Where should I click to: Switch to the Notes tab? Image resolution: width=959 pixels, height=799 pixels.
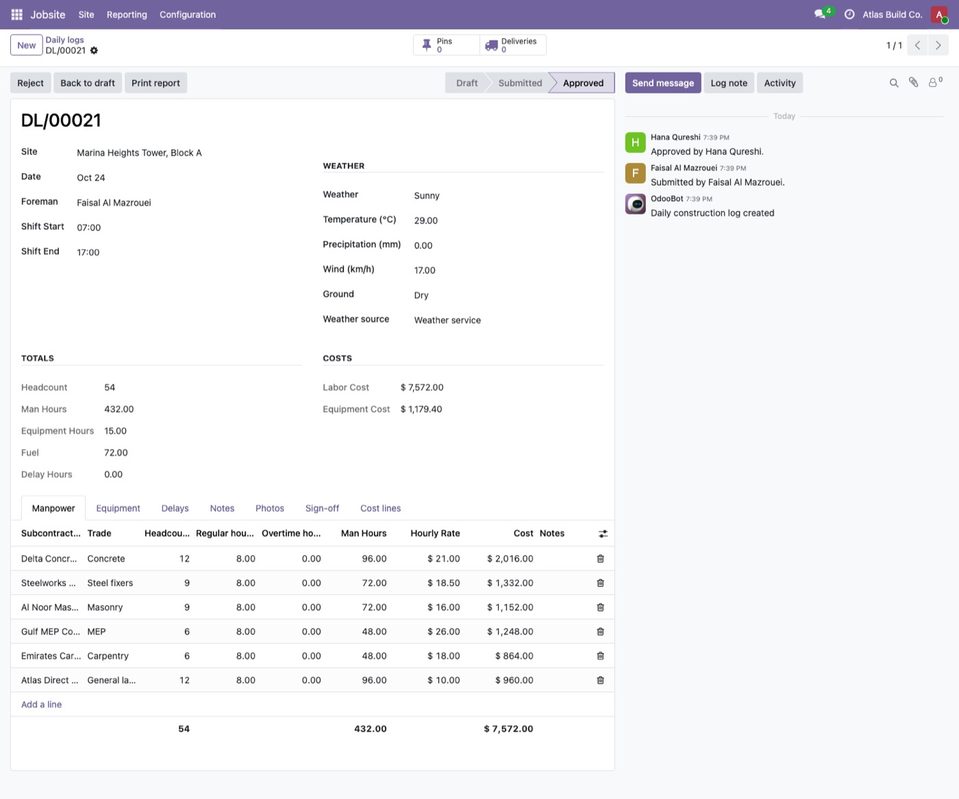click(x=222, y=508)
